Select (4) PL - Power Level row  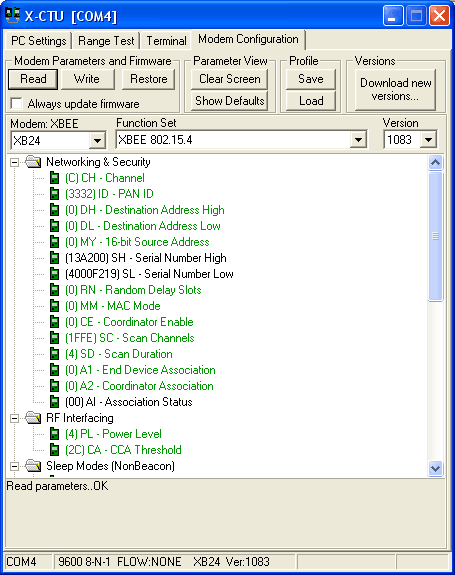(x=113, y=434)
